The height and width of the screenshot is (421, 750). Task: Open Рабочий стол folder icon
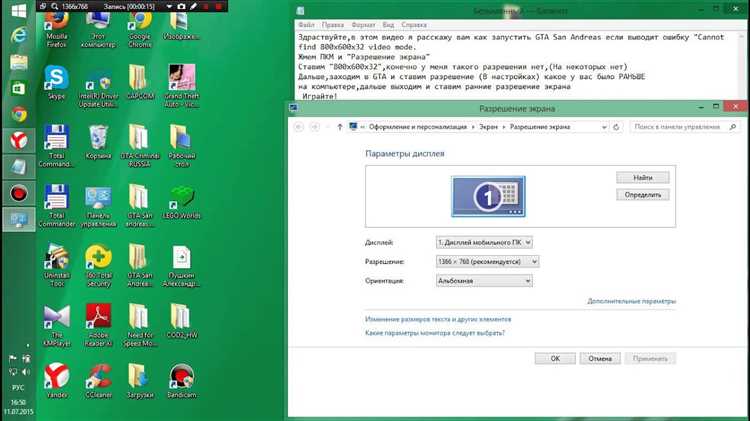182,146
